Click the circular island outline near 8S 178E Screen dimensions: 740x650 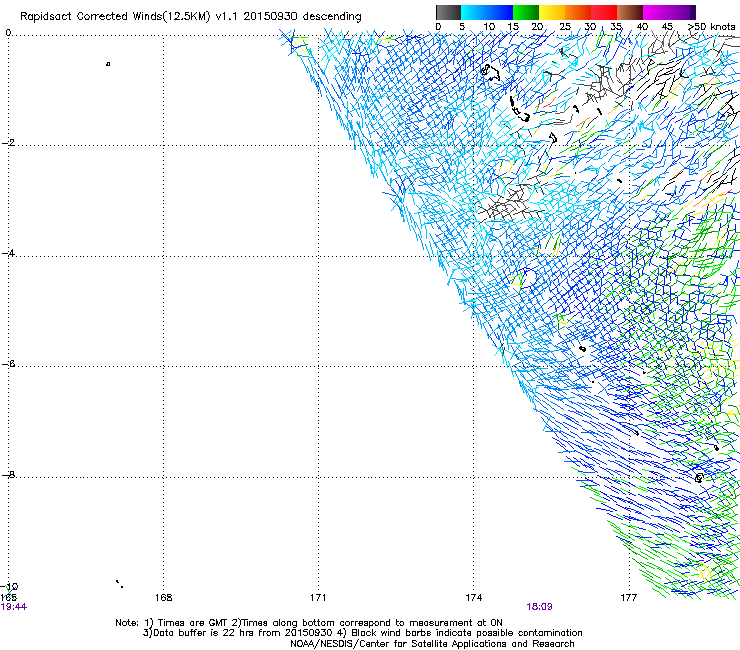pyautogui.click(x=699, y=478)
